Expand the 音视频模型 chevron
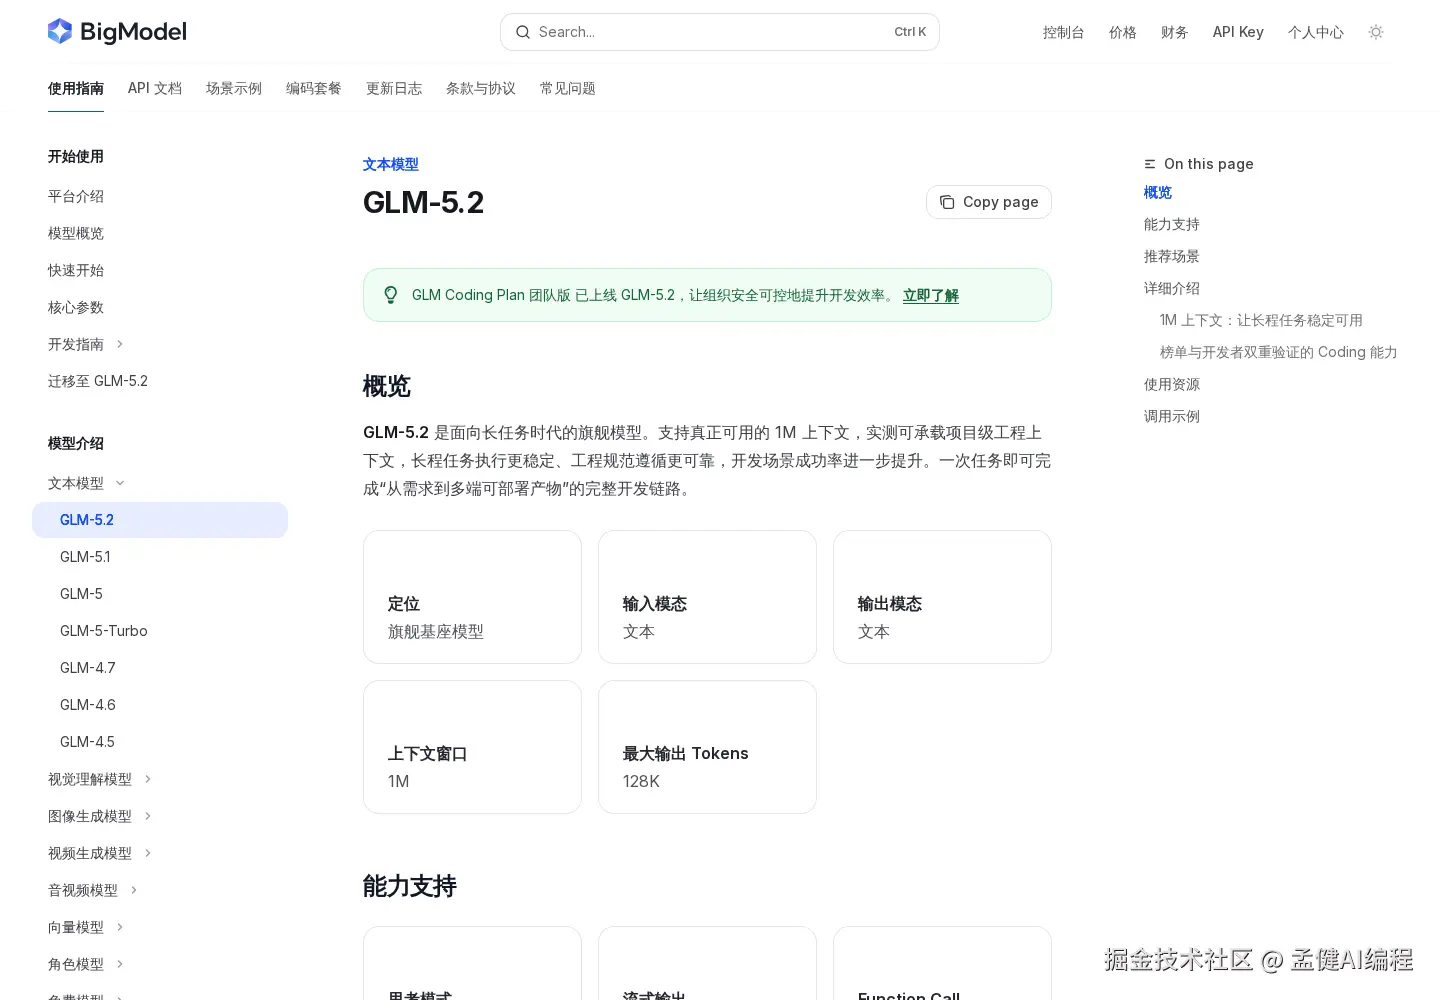 click(x=134, y=890)
